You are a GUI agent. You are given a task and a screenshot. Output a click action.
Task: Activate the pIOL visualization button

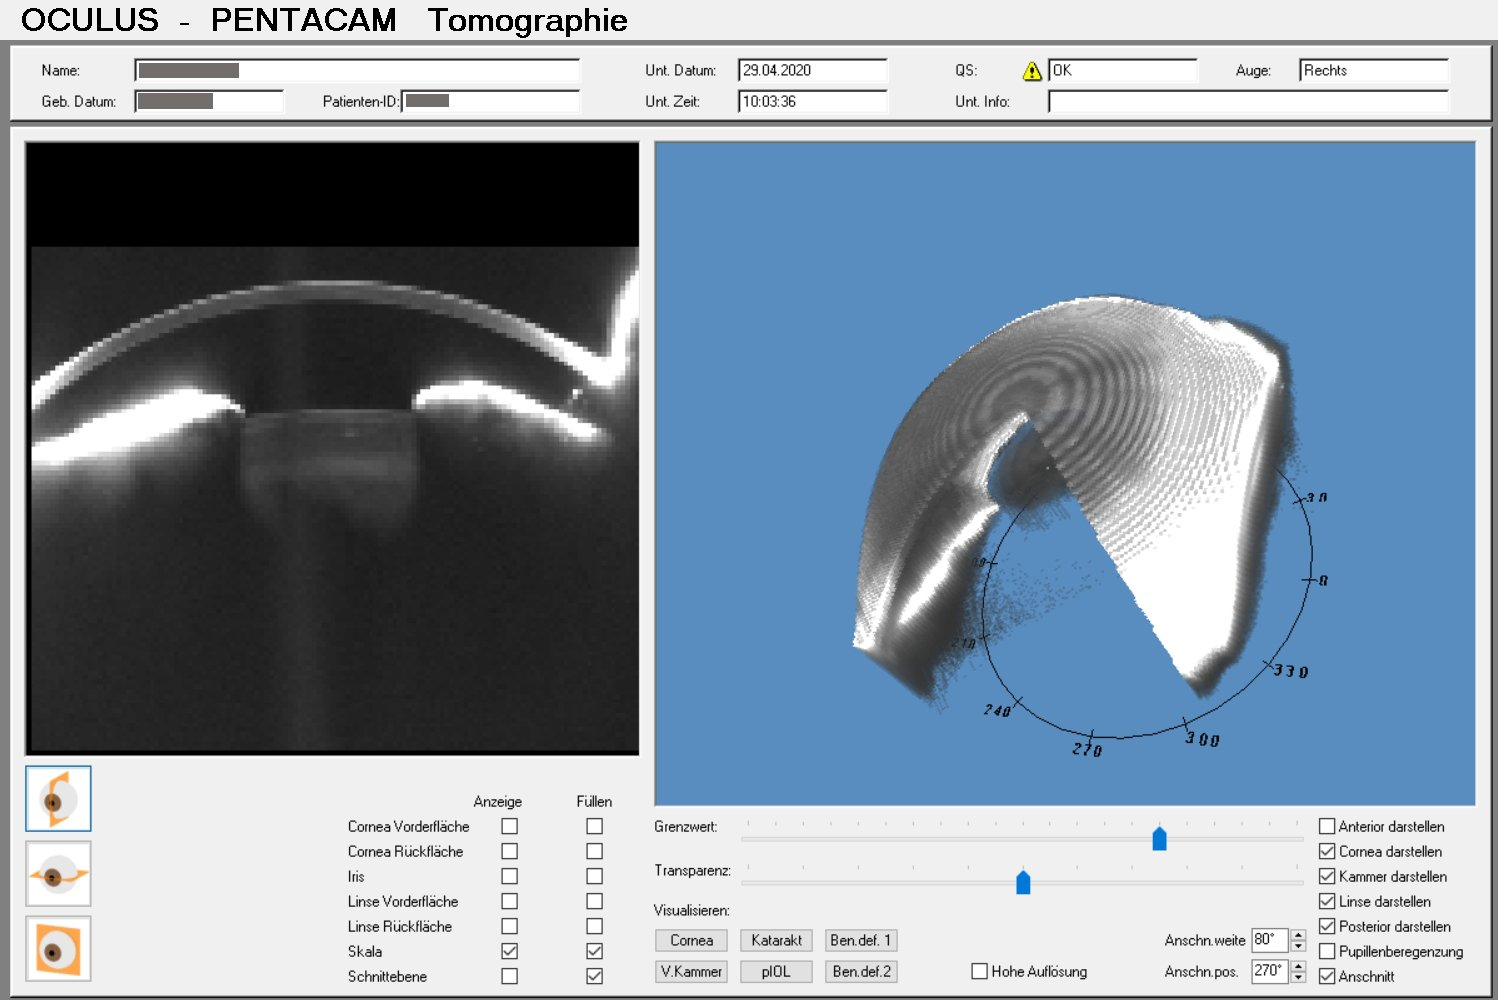(x=776, y=971)
